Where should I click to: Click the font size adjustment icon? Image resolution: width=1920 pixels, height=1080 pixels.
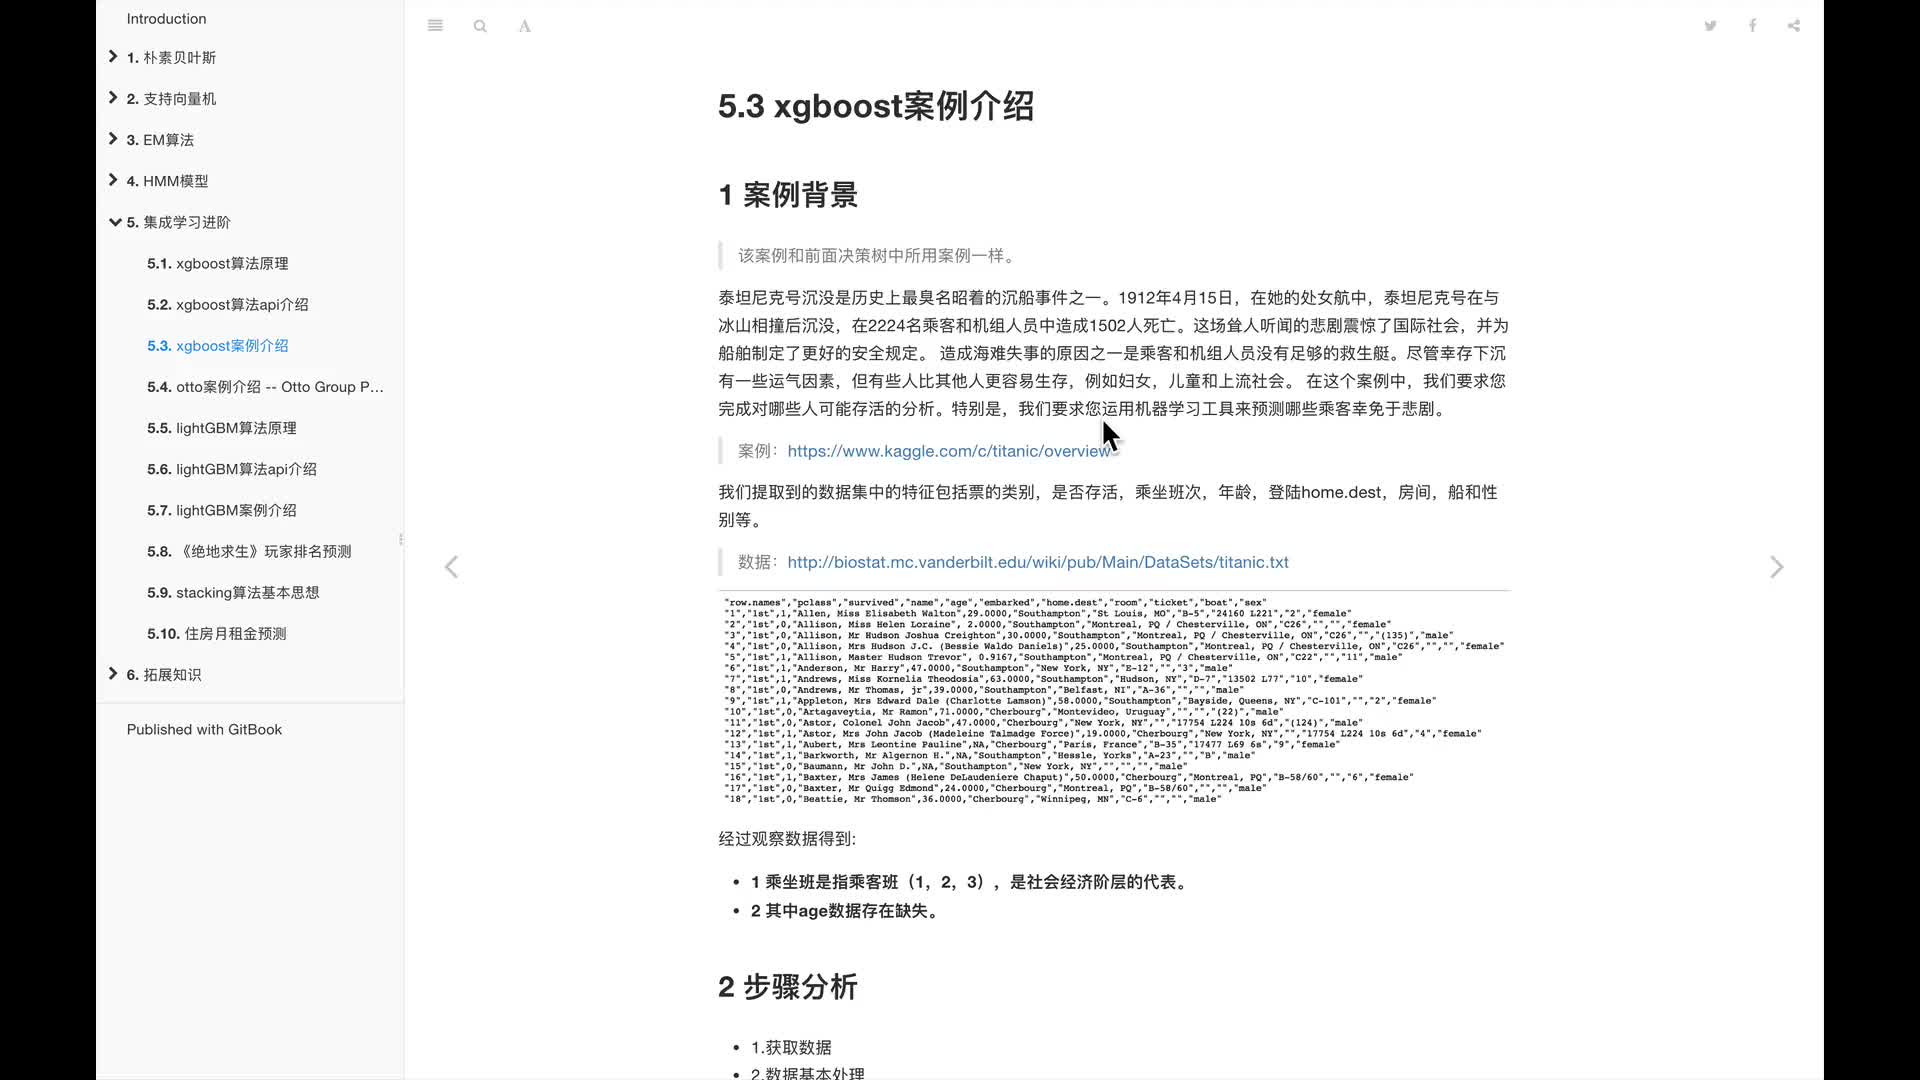click(x=524, y=25)
